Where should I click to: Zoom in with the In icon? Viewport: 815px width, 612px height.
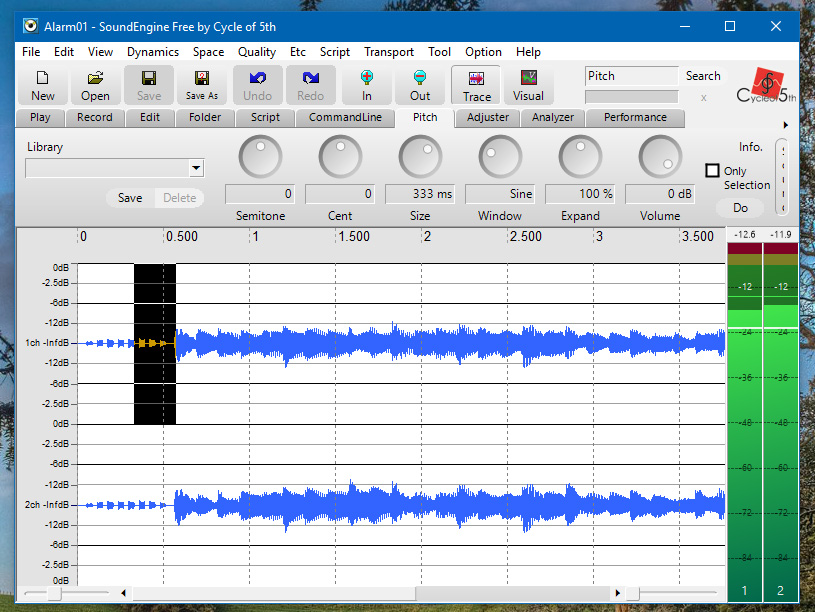(367, 85)
